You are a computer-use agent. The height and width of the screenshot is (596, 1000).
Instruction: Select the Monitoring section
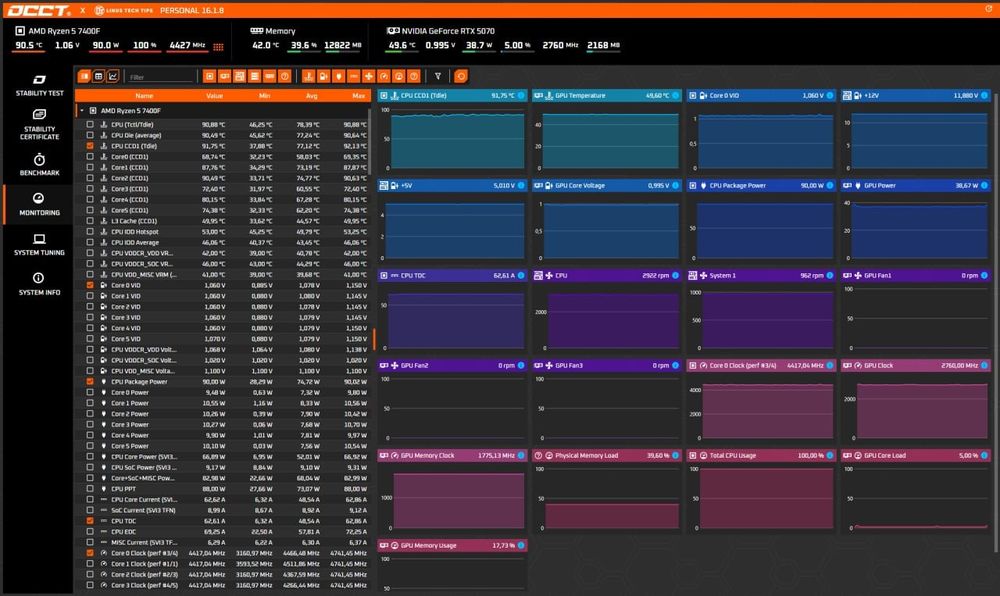pyautogui.click(x=39, y=204)
